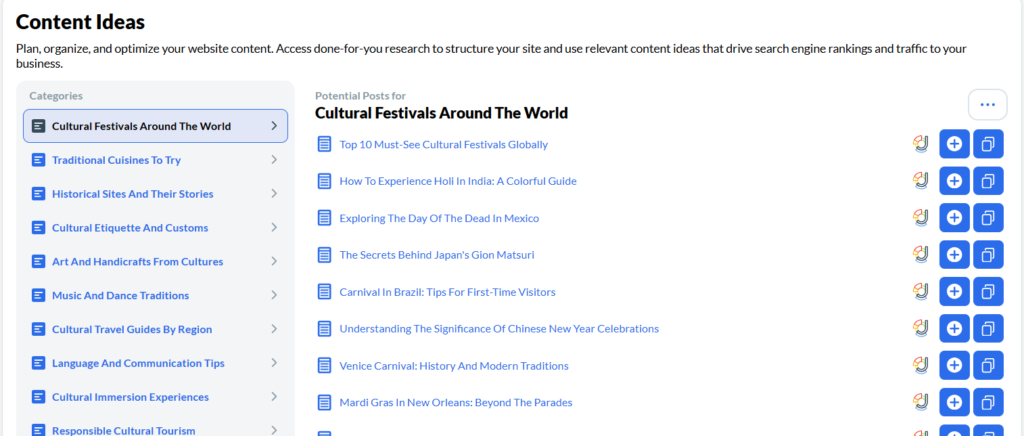Click the document icon beside Exploring Day Of The Dead
The image size is (1024, 436).
(x=324, y=218)
